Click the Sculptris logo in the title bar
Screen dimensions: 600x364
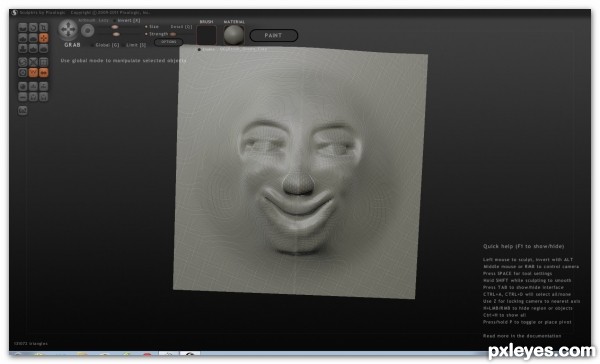click(x=15, y=13)
